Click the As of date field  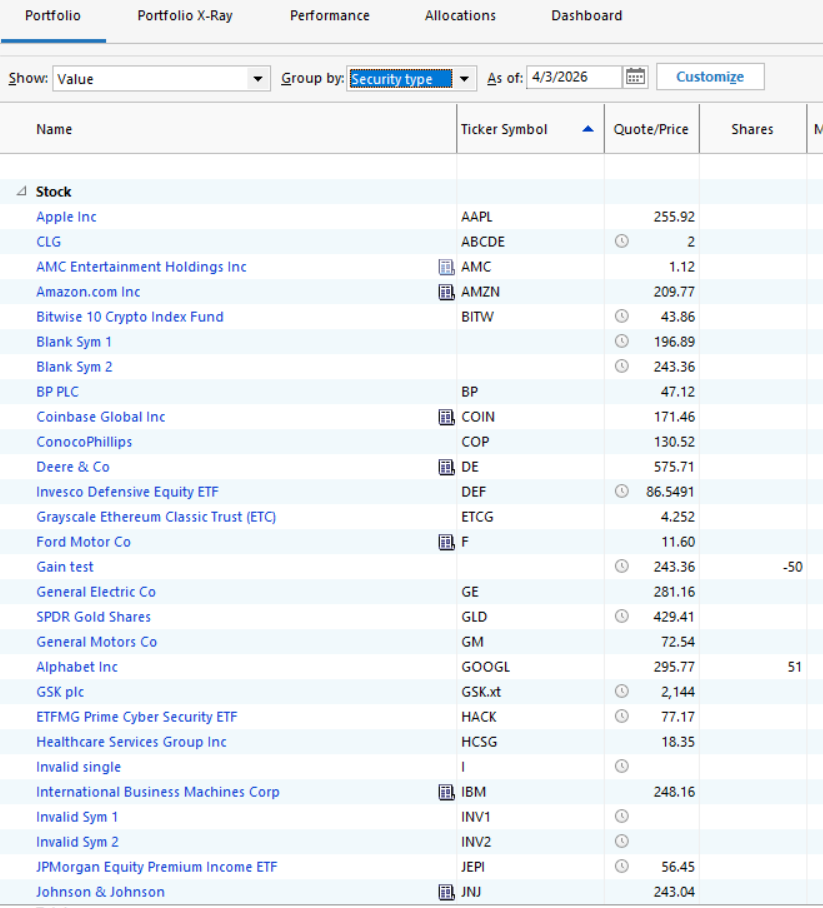pos(574,77)
